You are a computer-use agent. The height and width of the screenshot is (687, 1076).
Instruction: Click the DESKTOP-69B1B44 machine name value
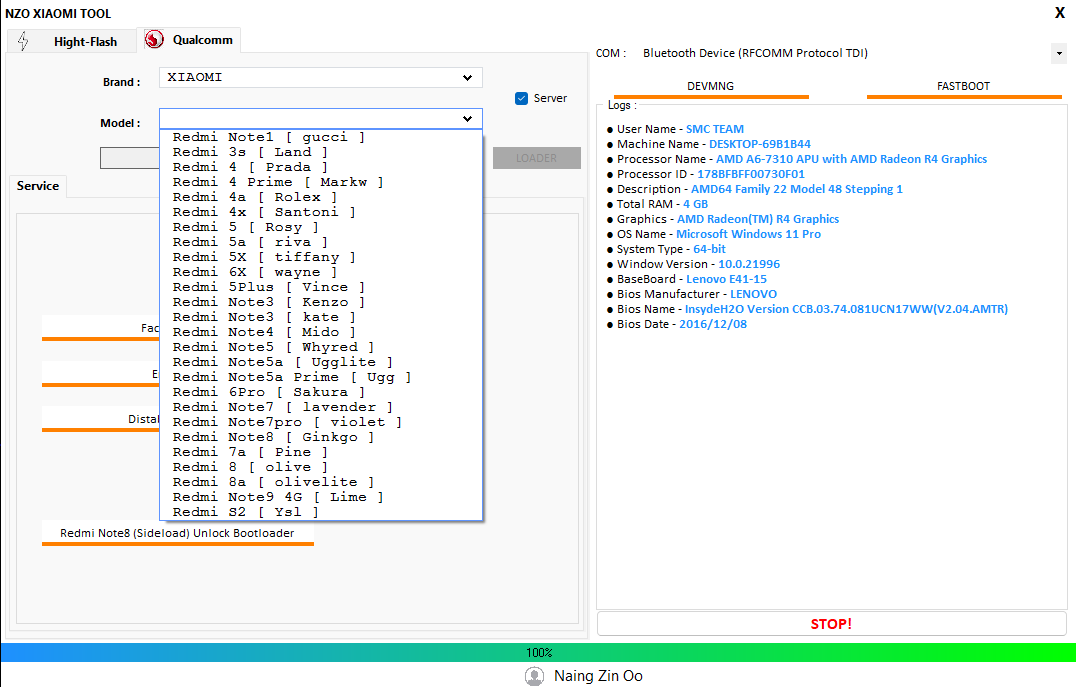coord(760,144)
